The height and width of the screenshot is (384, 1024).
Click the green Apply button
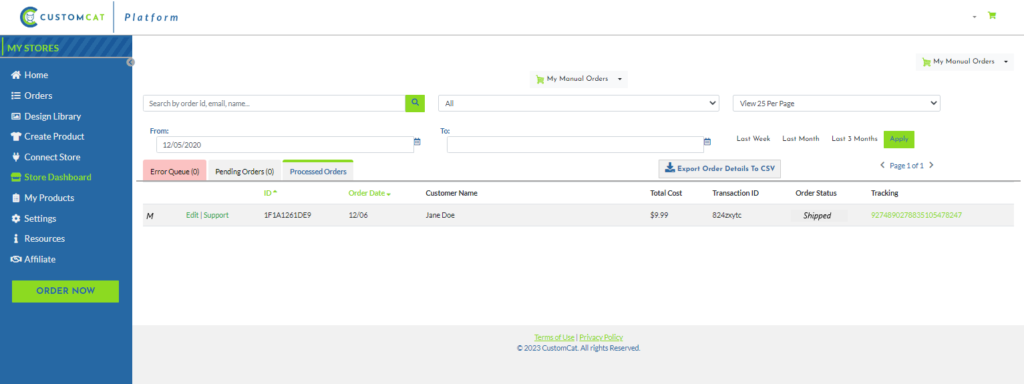(899, 139)
